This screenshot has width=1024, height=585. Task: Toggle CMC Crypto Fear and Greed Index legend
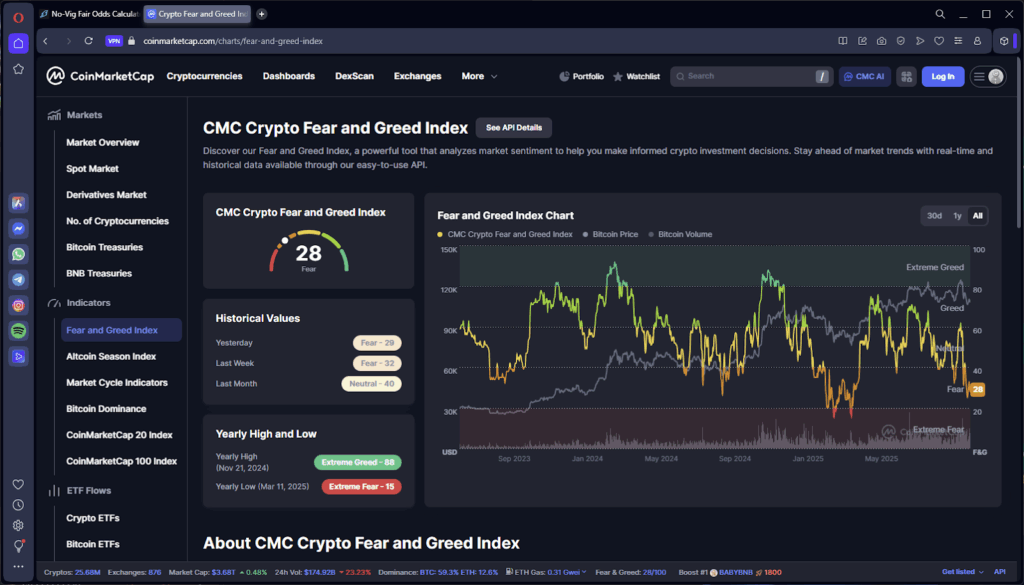click(505, 234)
